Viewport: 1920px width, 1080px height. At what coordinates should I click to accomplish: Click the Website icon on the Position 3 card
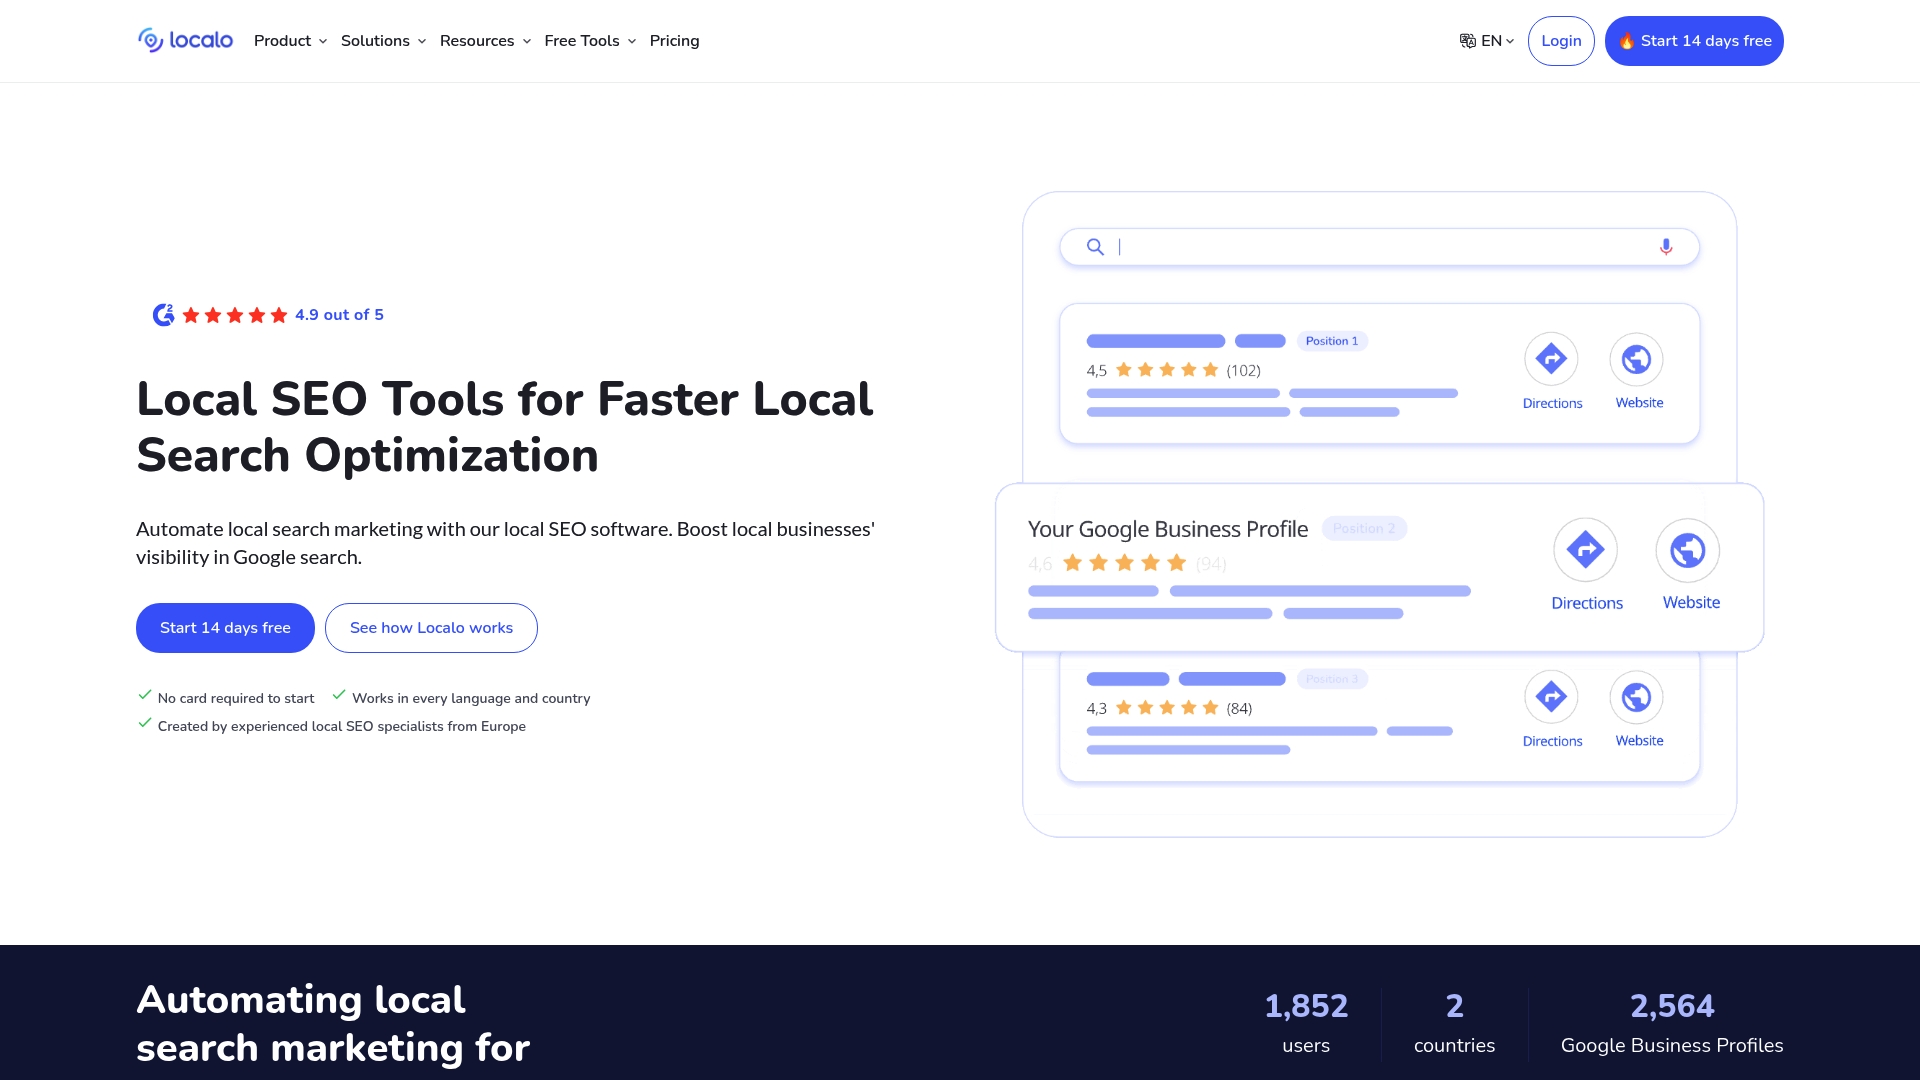[x=1637, y=695]
